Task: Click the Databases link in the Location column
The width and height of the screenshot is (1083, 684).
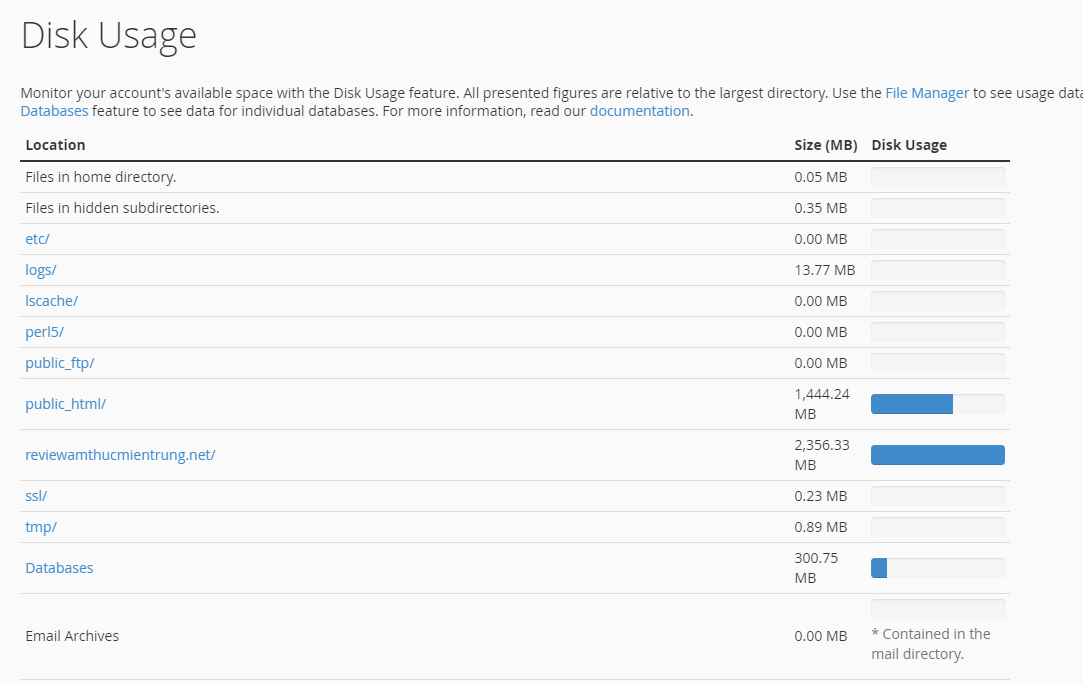Action: tap(59, 568)
